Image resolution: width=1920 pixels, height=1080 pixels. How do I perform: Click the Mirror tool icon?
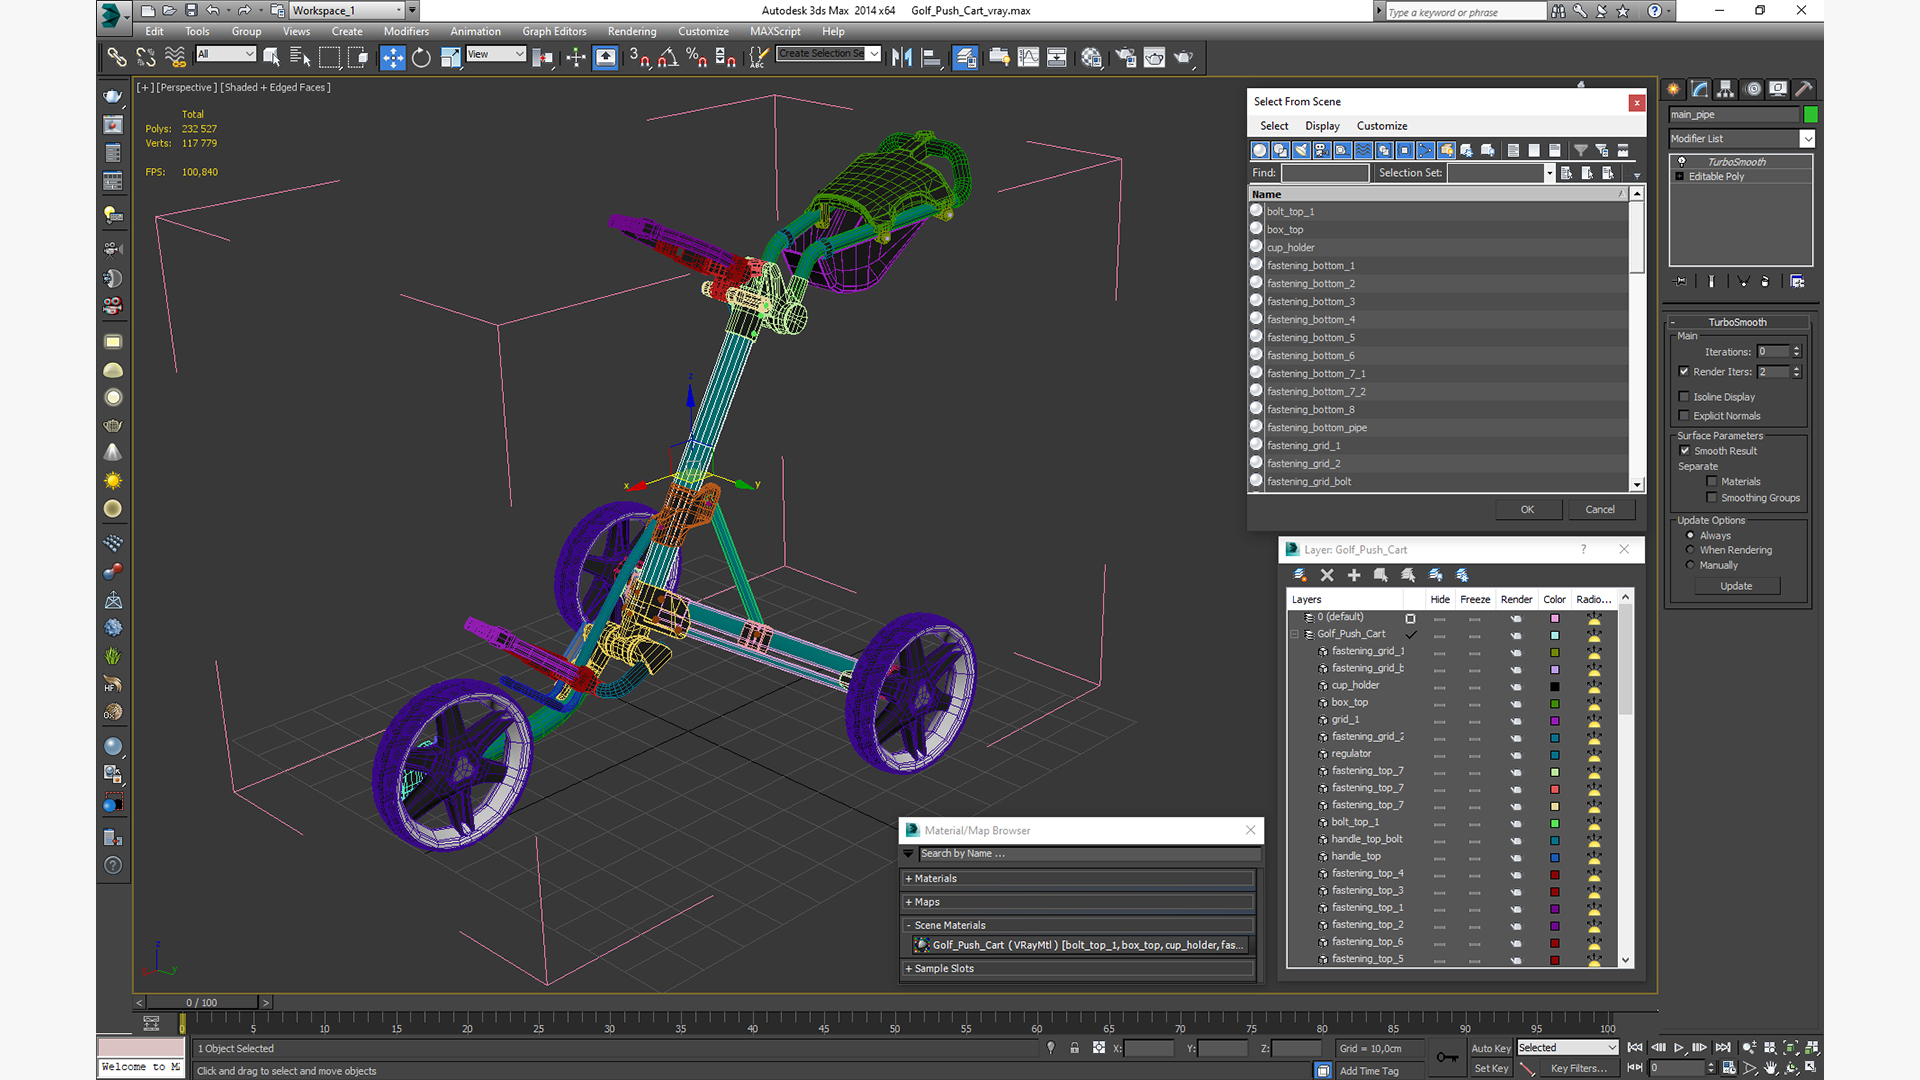pyautogui.click(x=902, y=57)
